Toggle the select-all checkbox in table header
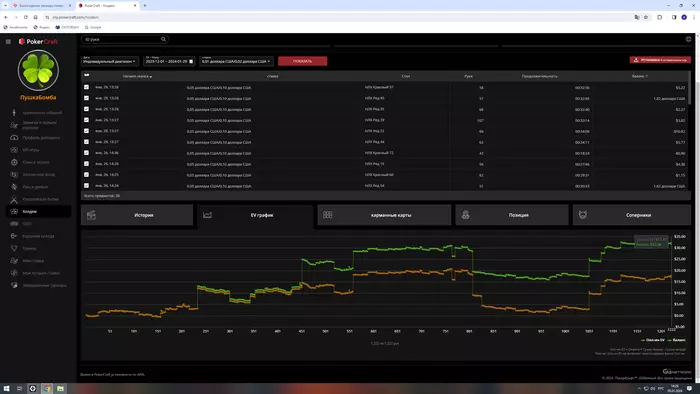The height and width of the screenshot is (394, 700). click(87, 75)
